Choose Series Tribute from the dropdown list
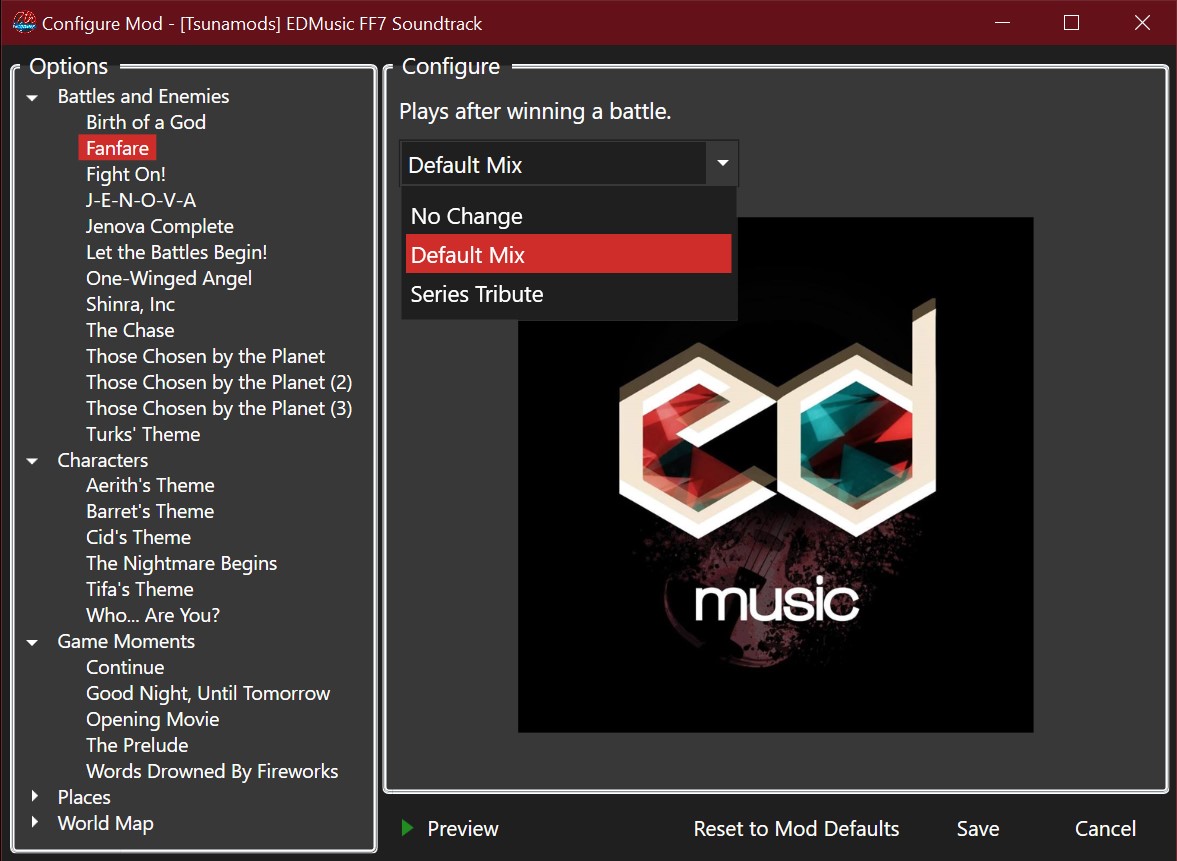 click(568, 294)
